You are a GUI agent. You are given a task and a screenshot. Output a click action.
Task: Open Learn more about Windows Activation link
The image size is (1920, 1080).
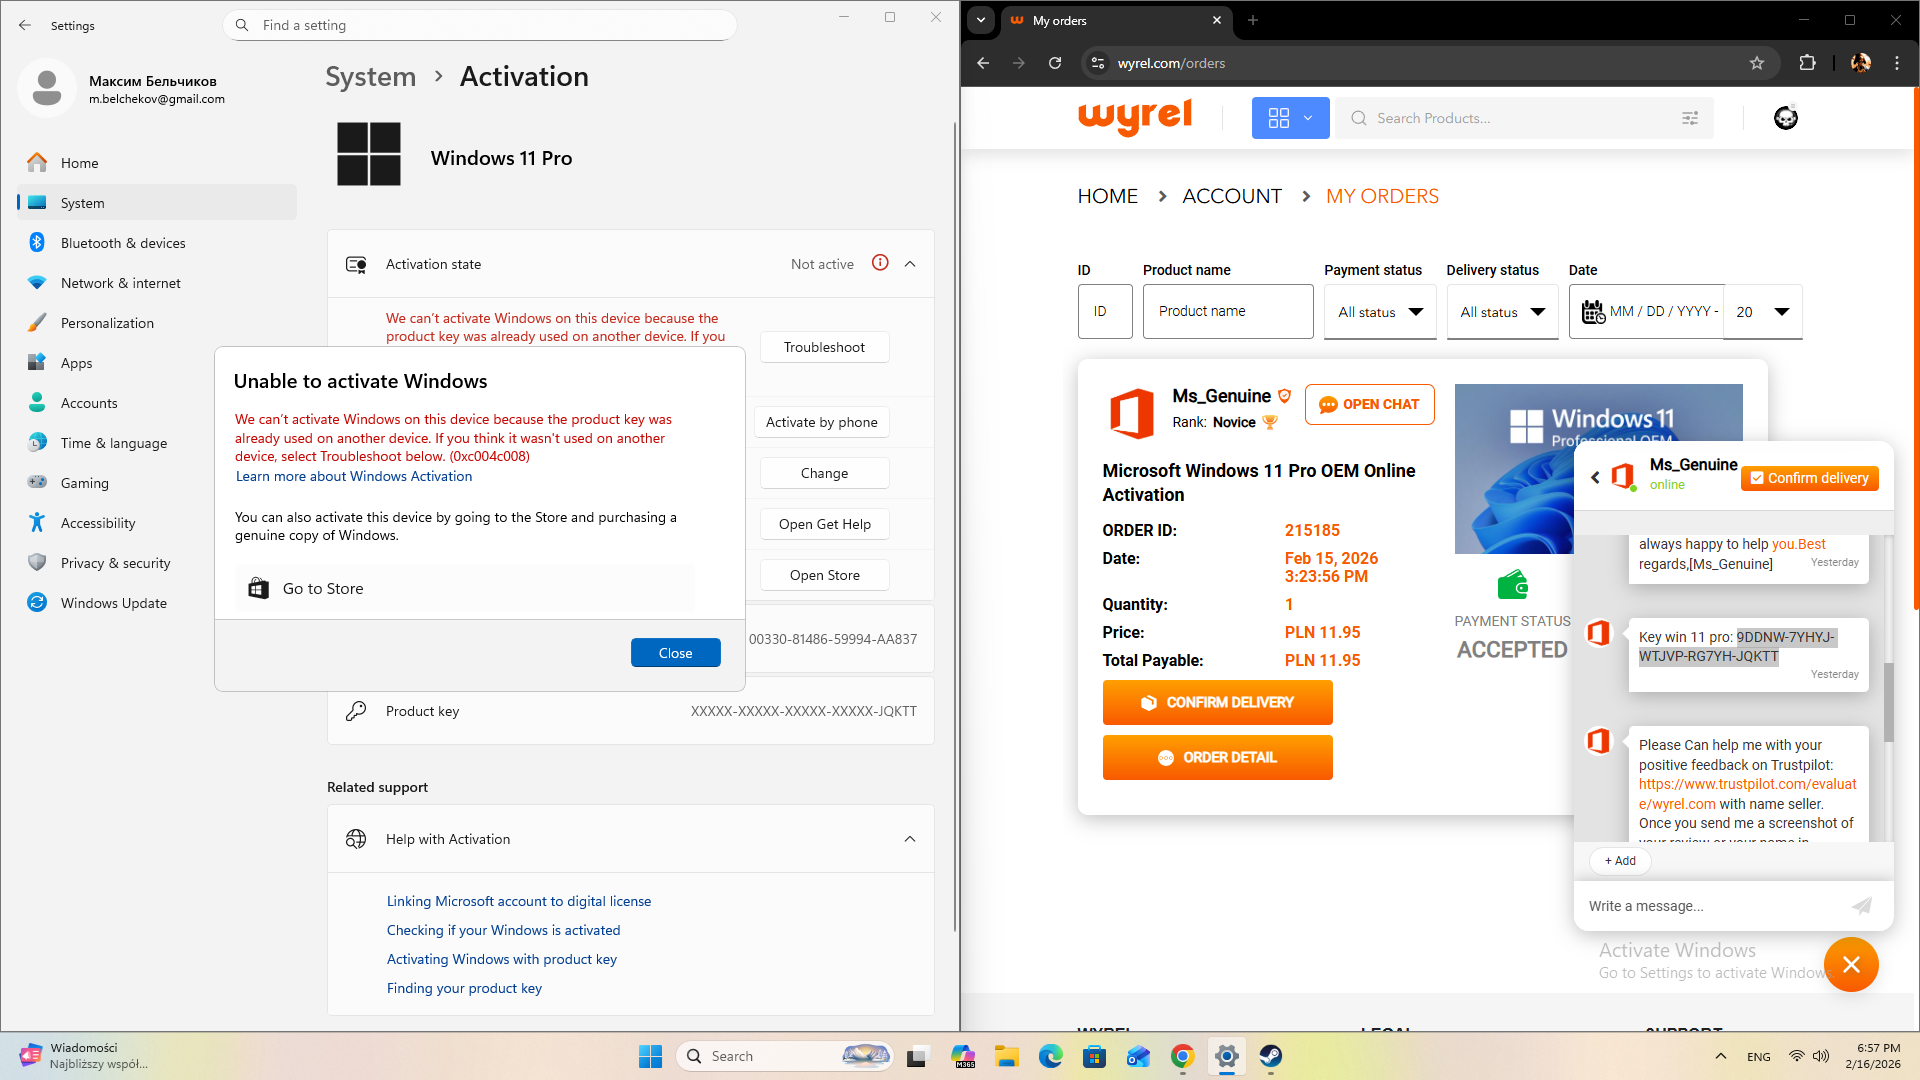(x=354, y=476)
